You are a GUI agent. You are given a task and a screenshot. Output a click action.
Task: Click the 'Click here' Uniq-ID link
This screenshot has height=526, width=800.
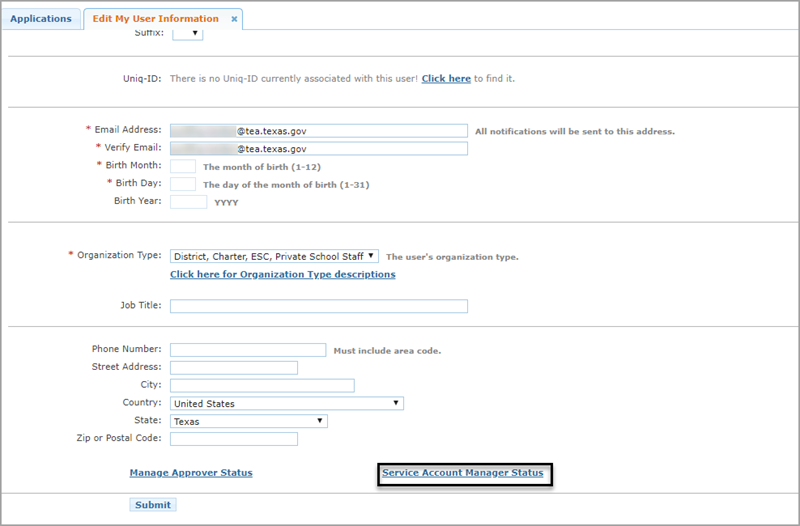click(446, 78)
